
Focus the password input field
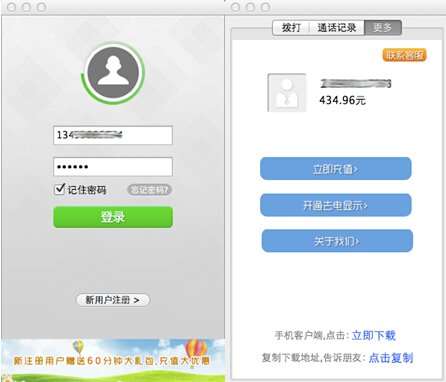click(113, 166)
